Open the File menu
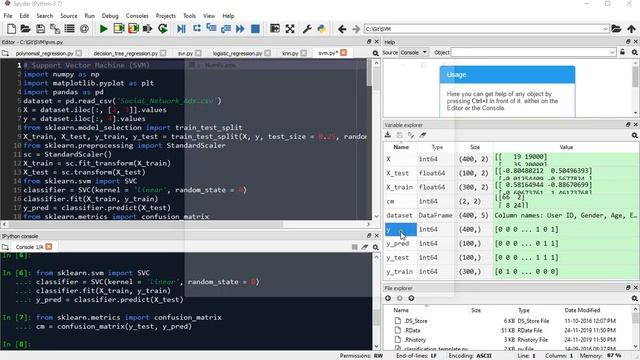Image resolution: width=640 pixels, height=360 pixels. tap(8, 16)
